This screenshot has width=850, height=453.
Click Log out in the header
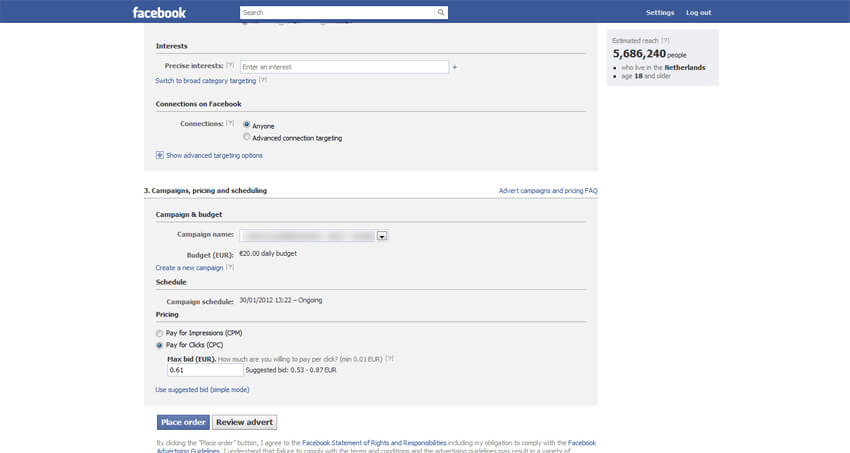point(698,12)
